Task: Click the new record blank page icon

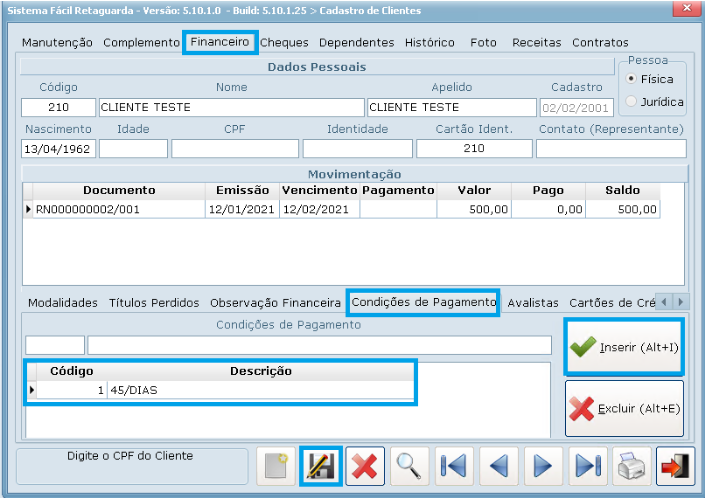Action: point(276,467)
